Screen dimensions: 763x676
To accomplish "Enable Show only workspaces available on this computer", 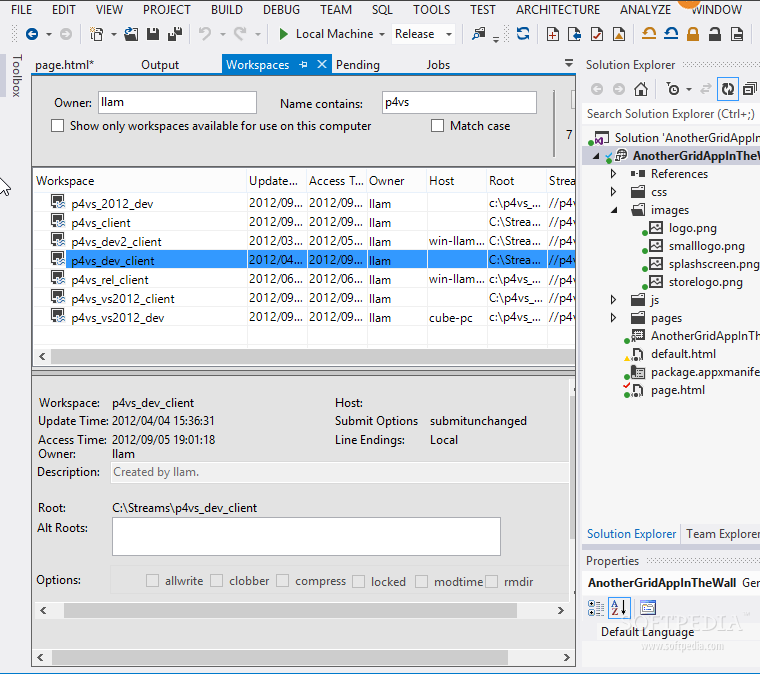I will tap(58, 126).
